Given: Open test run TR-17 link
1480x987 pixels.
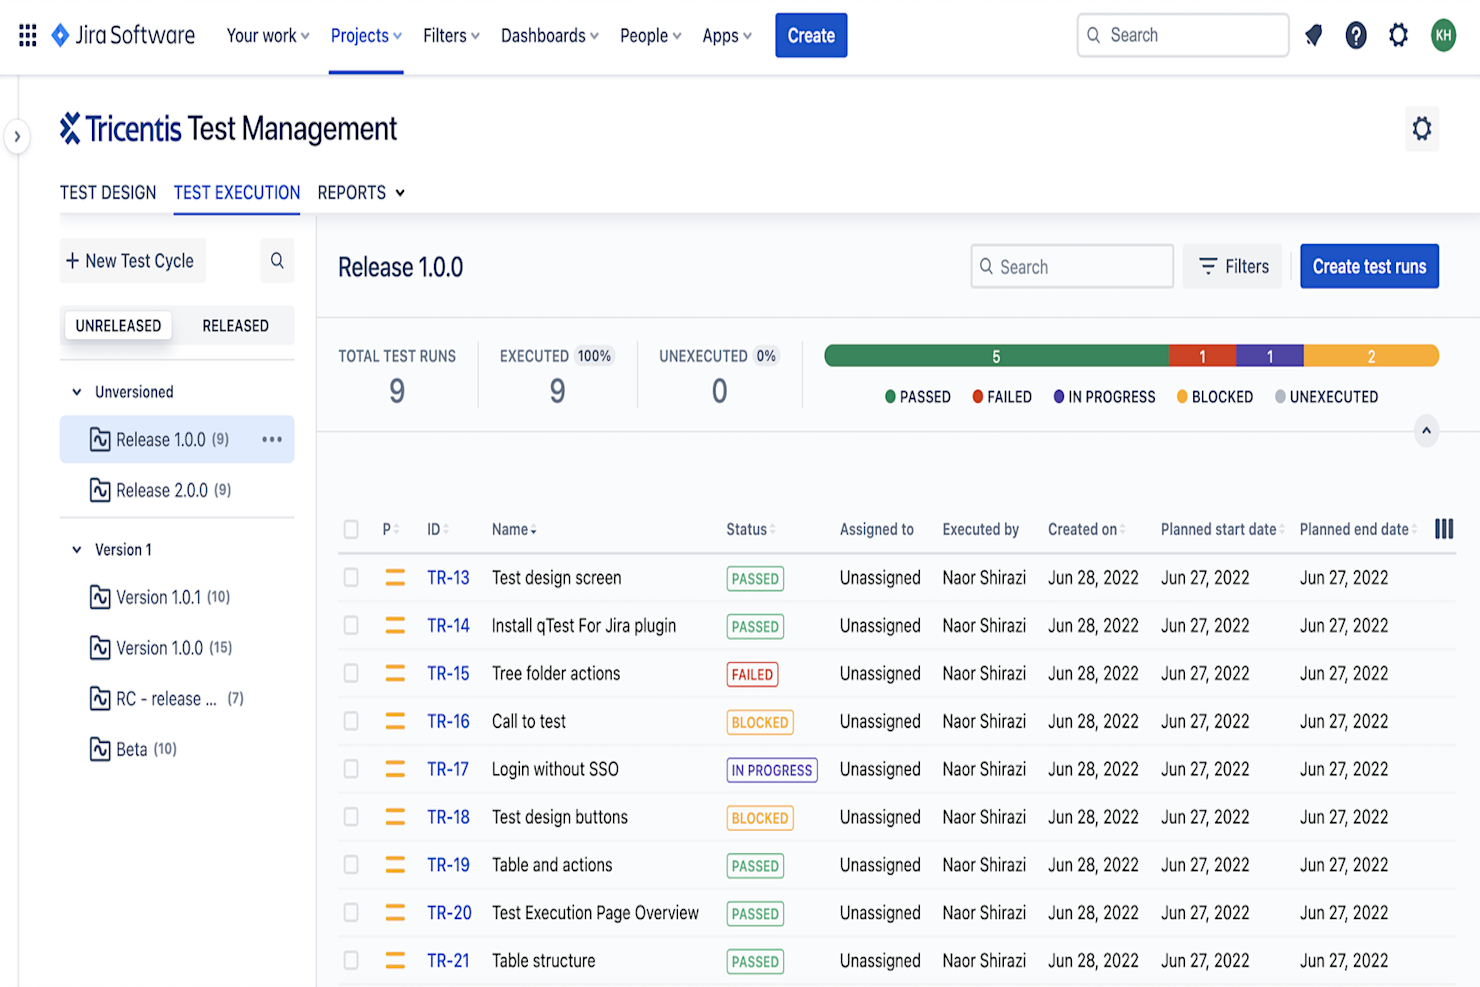Looking at the screenshot, I should point(447,769).
